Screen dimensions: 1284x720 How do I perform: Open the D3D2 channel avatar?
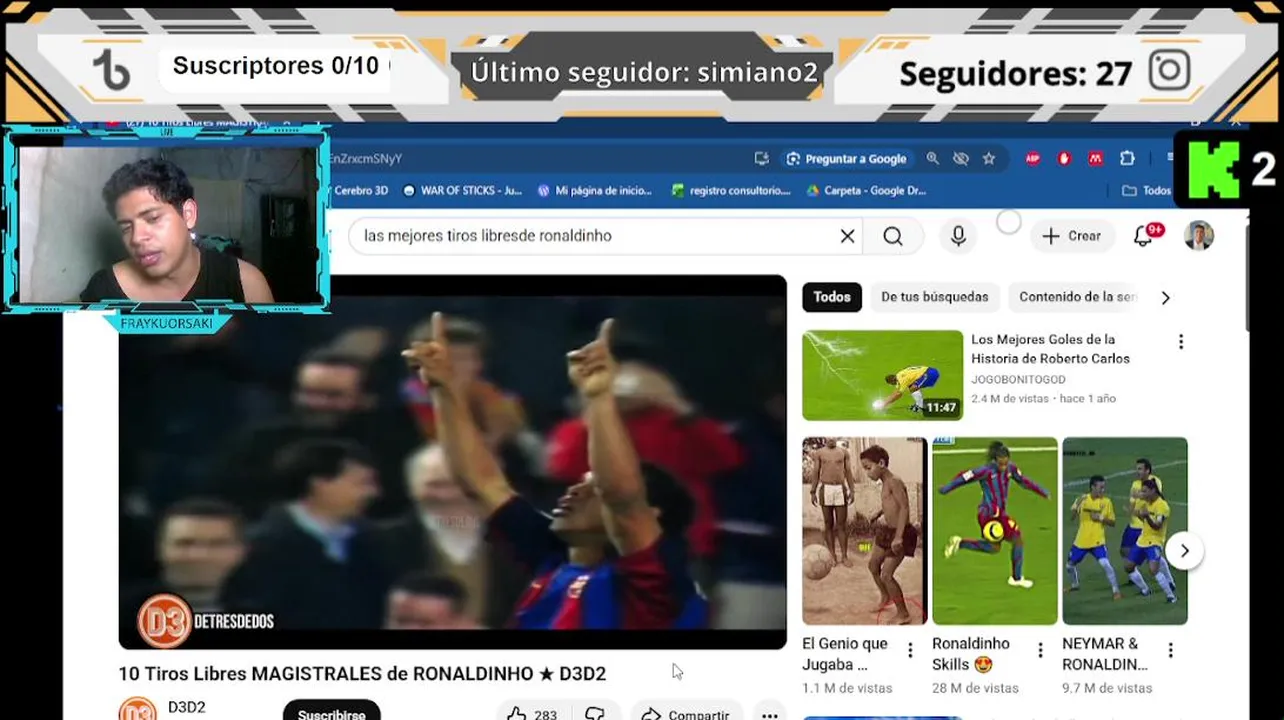[x=137, y=710]
